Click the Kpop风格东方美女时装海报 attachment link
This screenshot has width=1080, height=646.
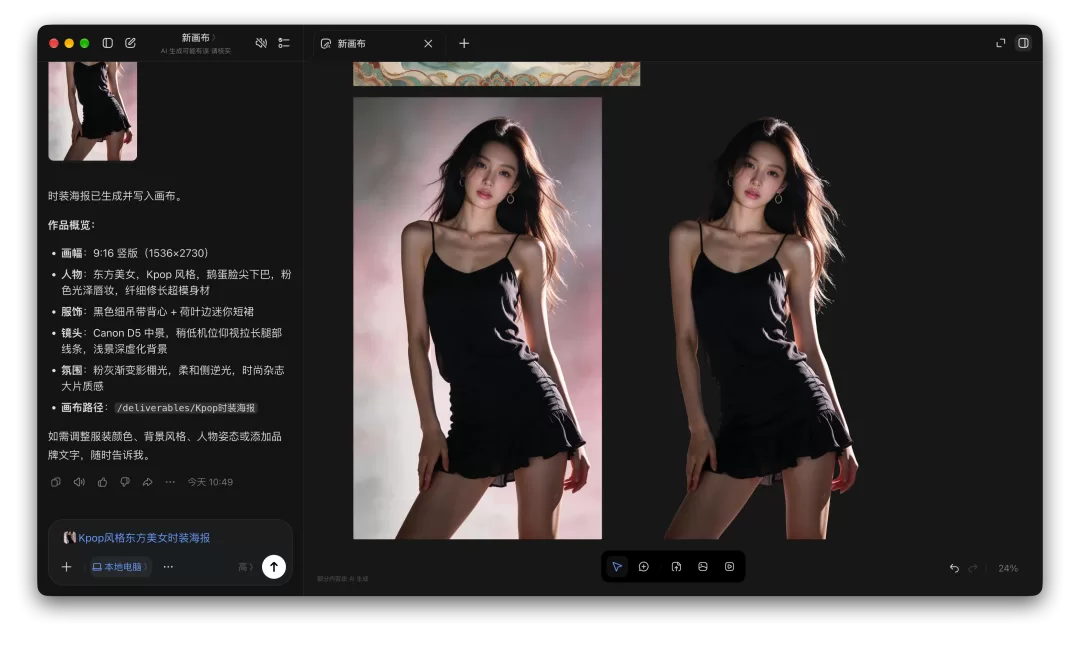pyautogui.click(x=136, y=538)
